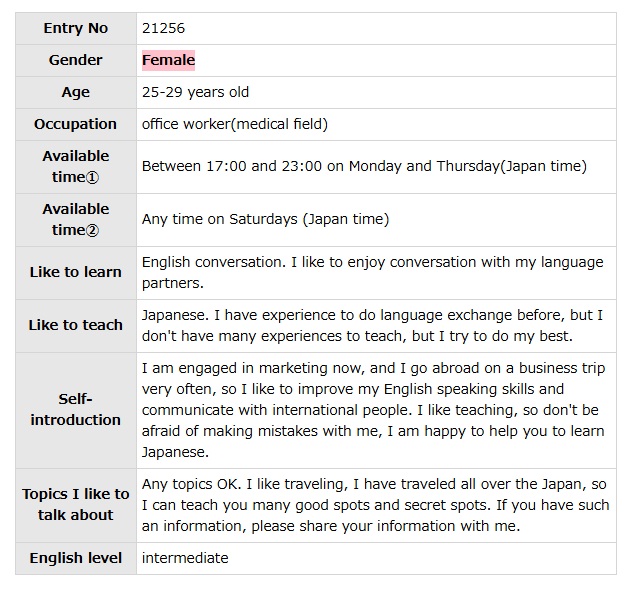
Task: Click Topics I like to talk about label
Action: tap(76, 504)
